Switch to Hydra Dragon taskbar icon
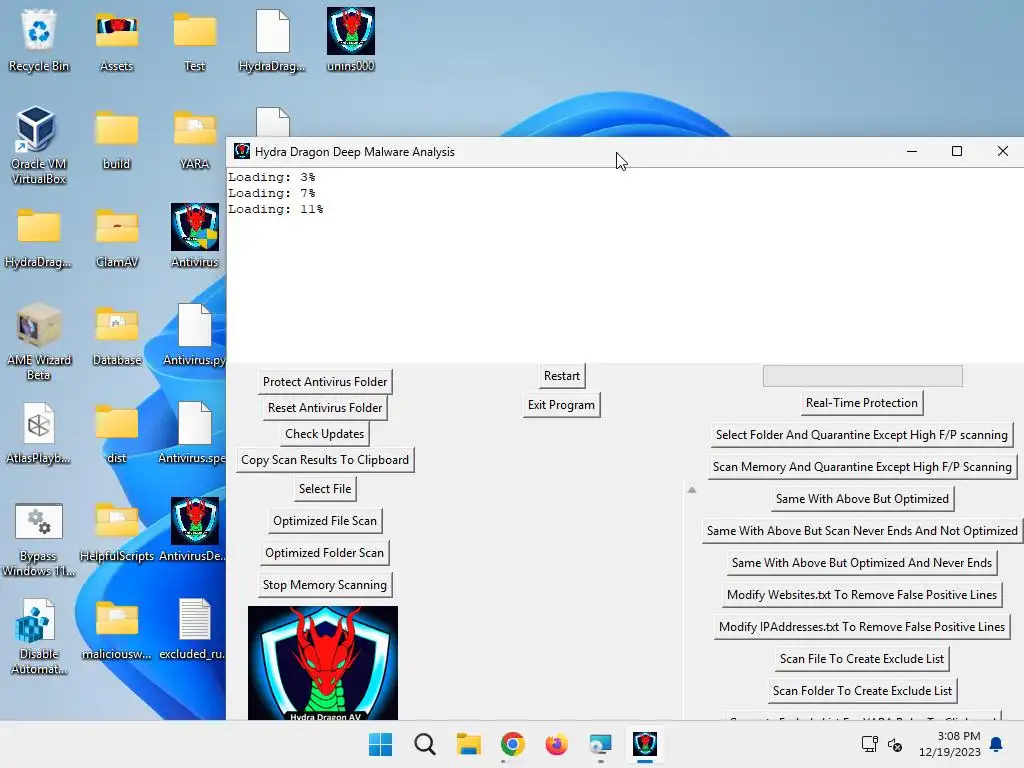This screenshot has height=768, width=1024. (x=645, y=744)
